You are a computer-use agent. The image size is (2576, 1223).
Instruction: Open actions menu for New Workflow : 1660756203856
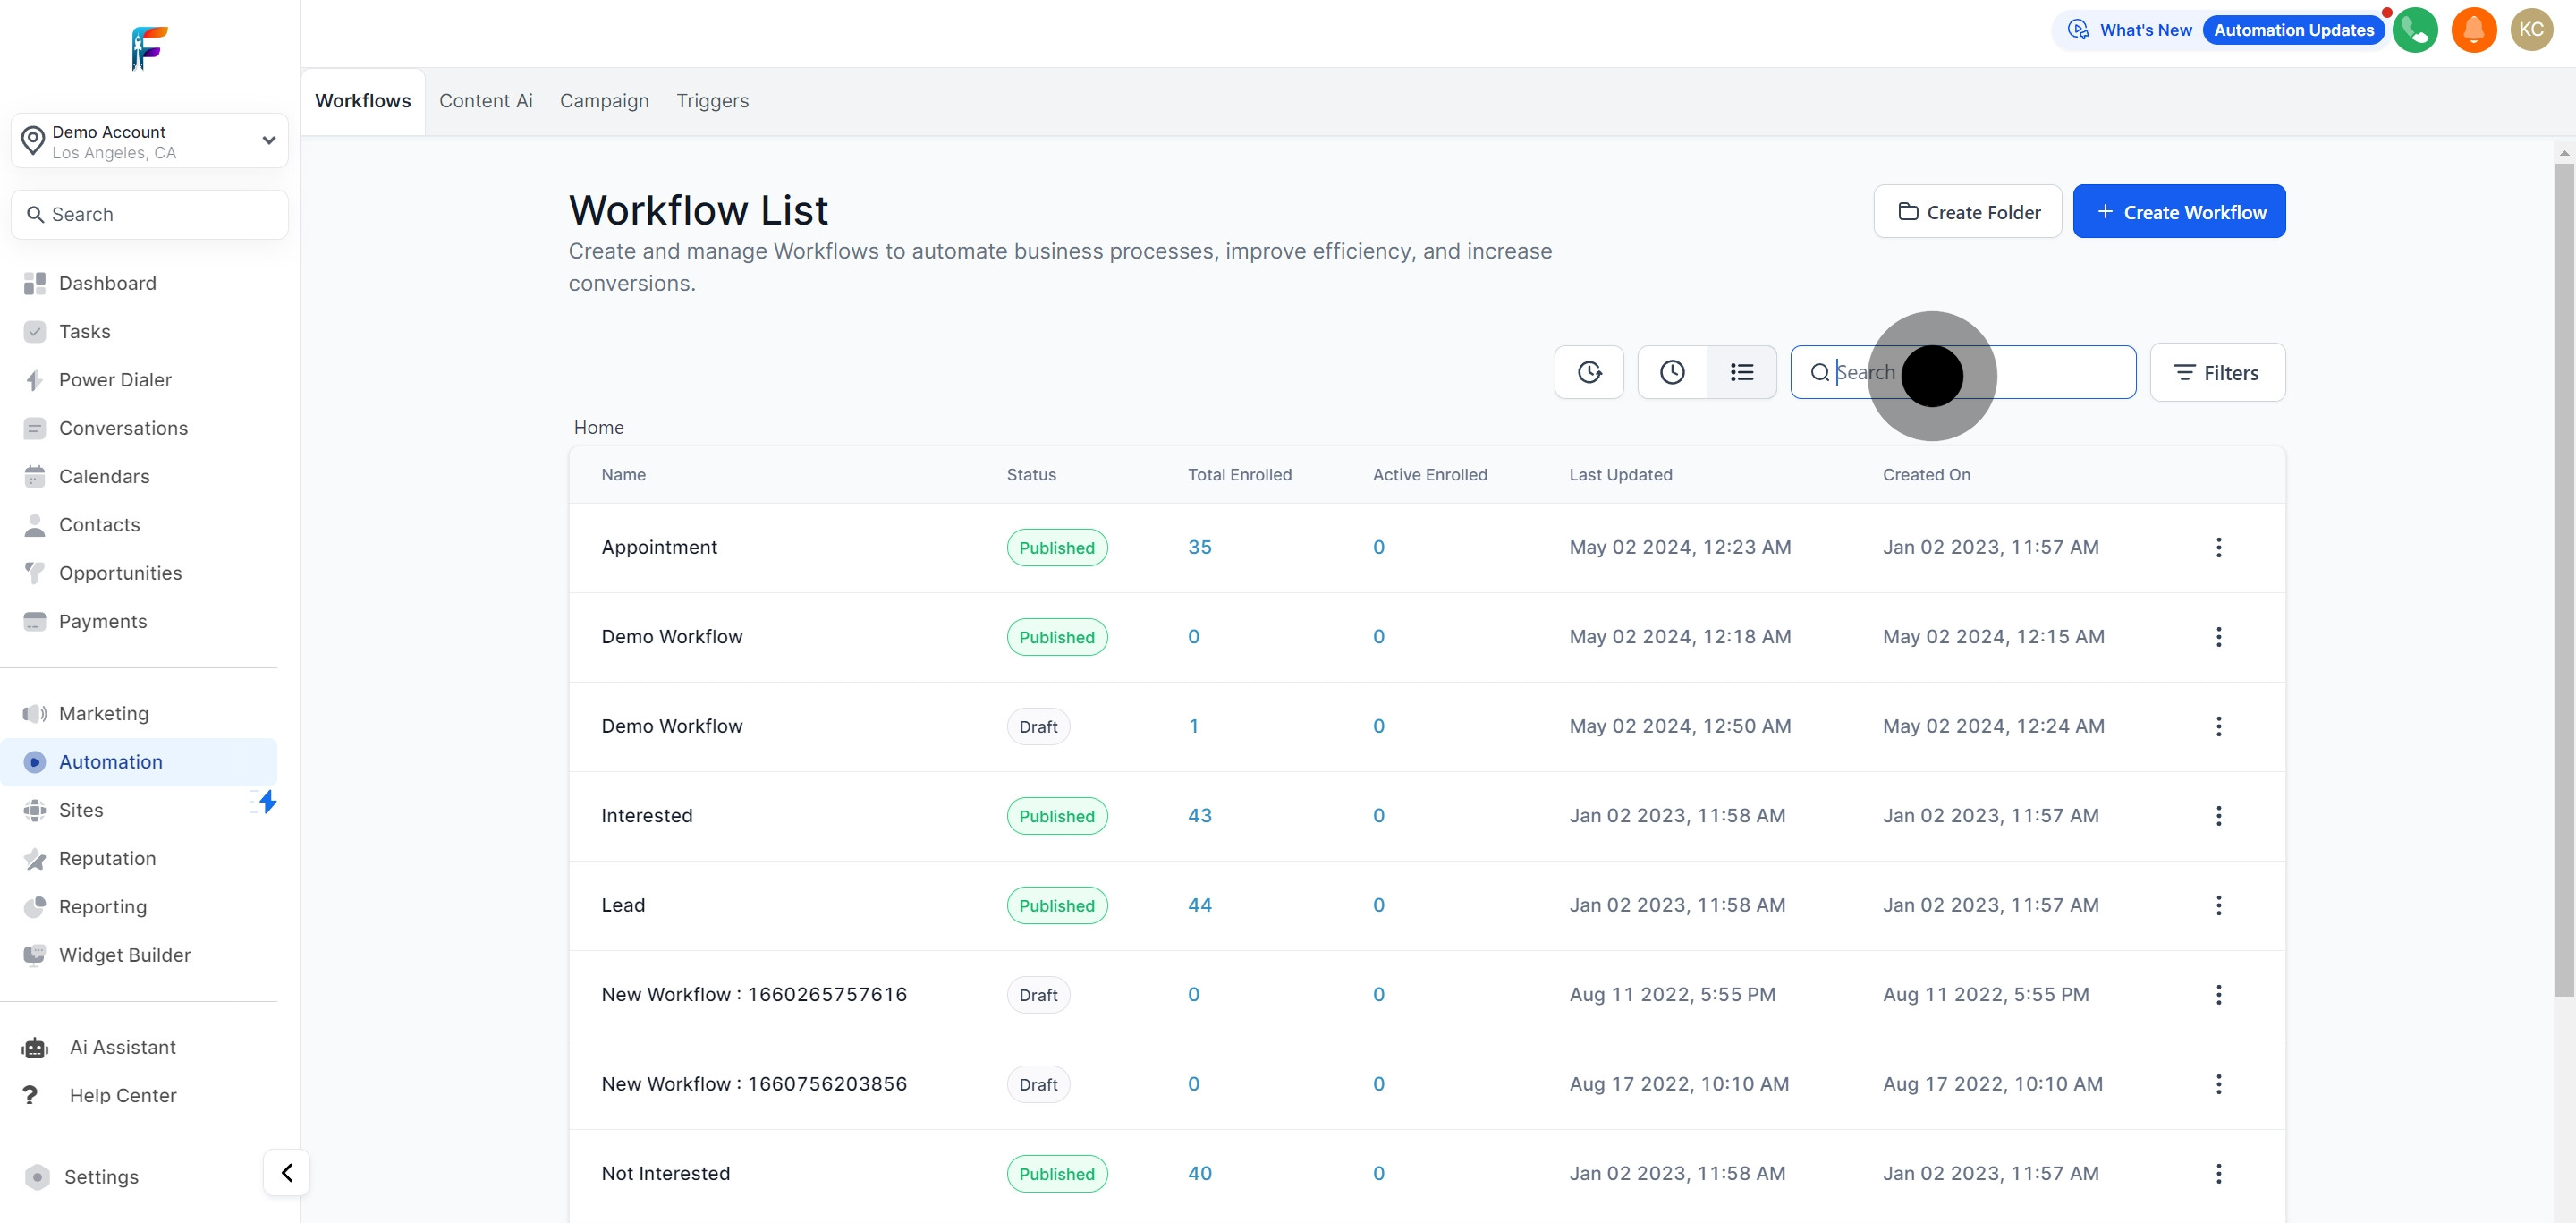(x=2218, y=1084)
